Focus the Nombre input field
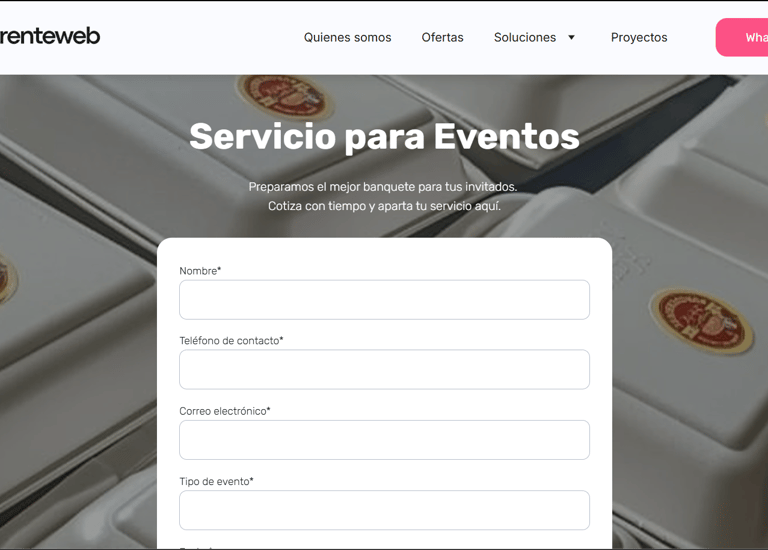Screen dimensions: 768x550 pyautogui.click(x=384, y=300)
